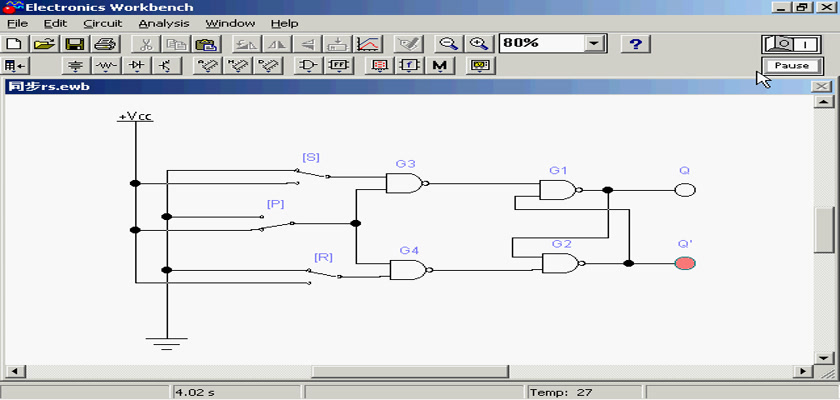Open the Instruments parts bin
840x400 pixels.
[480, 66]
